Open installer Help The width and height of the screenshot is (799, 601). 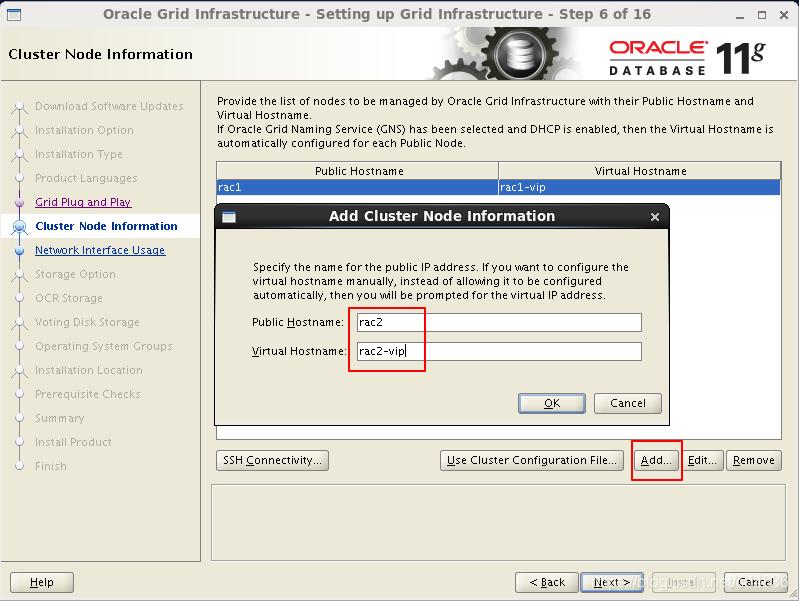click(42, 582)
